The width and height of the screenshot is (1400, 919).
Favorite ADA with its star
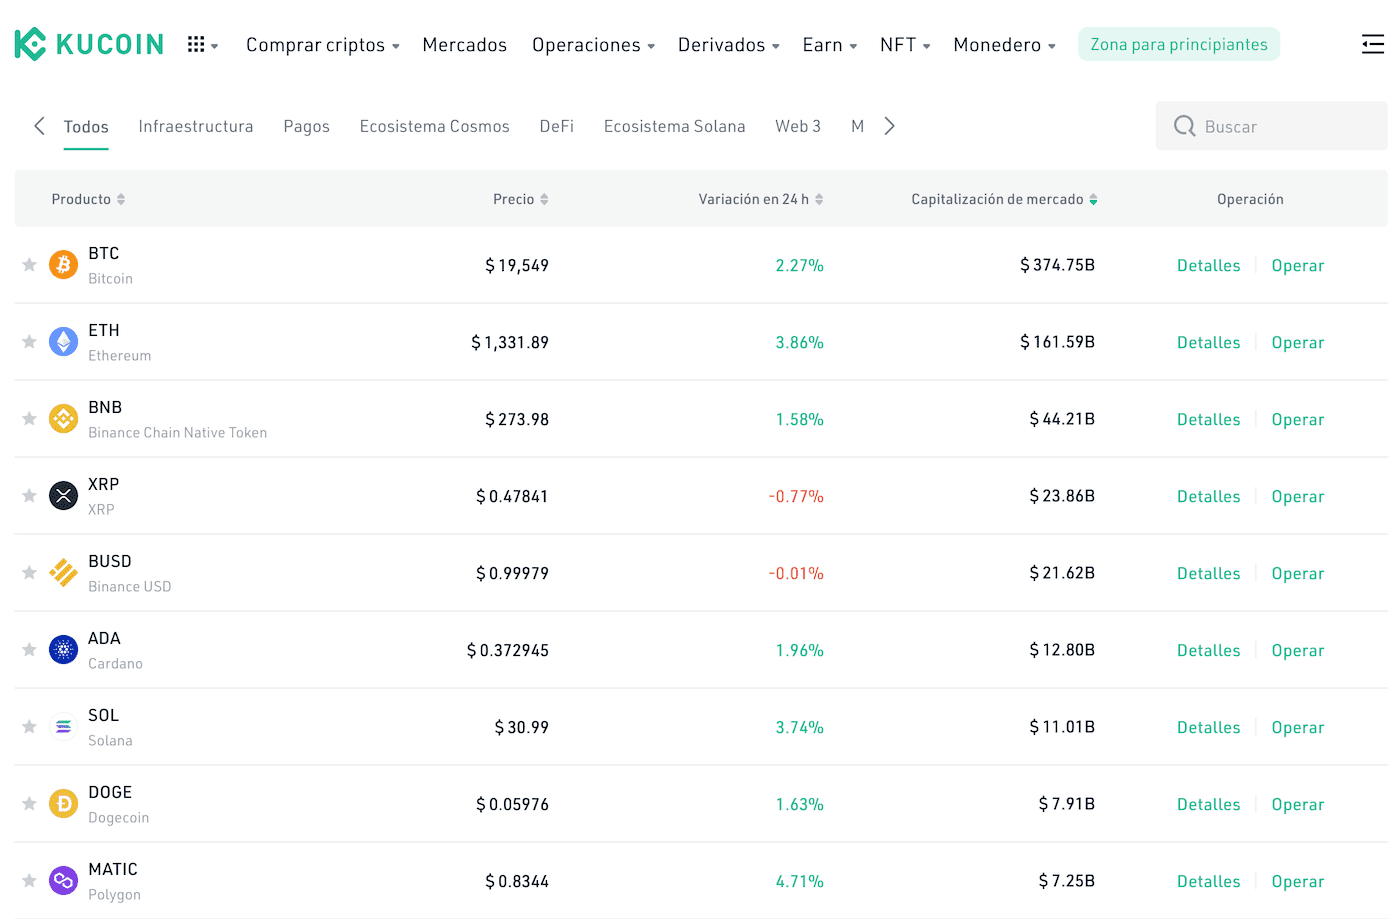[29, 650]
